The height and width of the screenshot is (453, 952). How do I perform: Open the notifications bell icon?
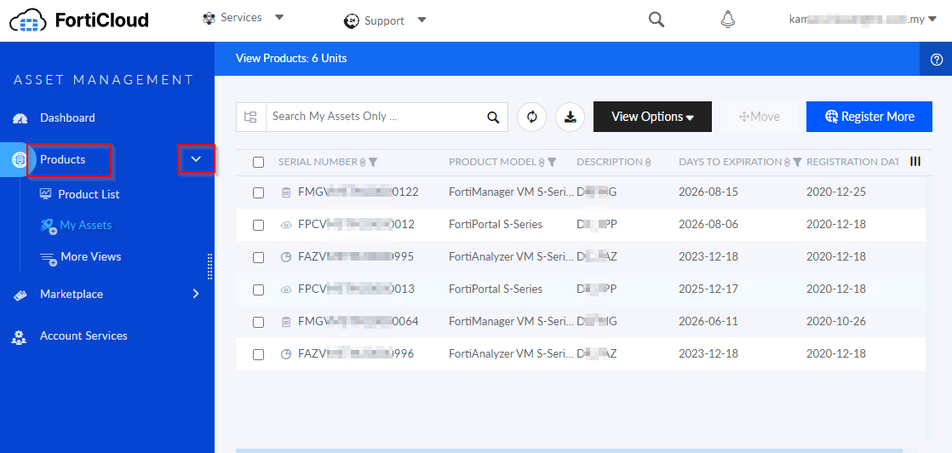(728, 20)
